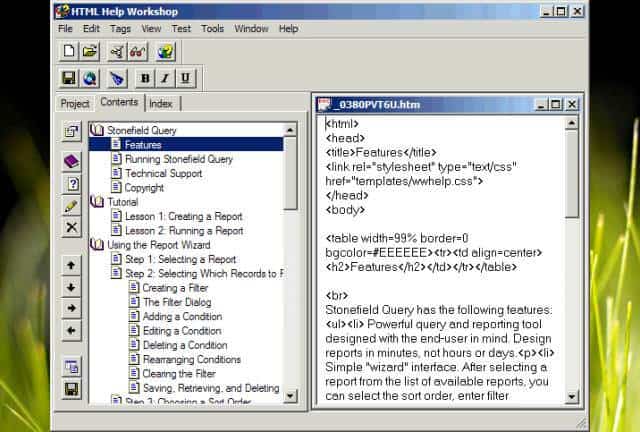Select Rearranging Conditions topic
640x432 pixels.
(x=191, y=359)
